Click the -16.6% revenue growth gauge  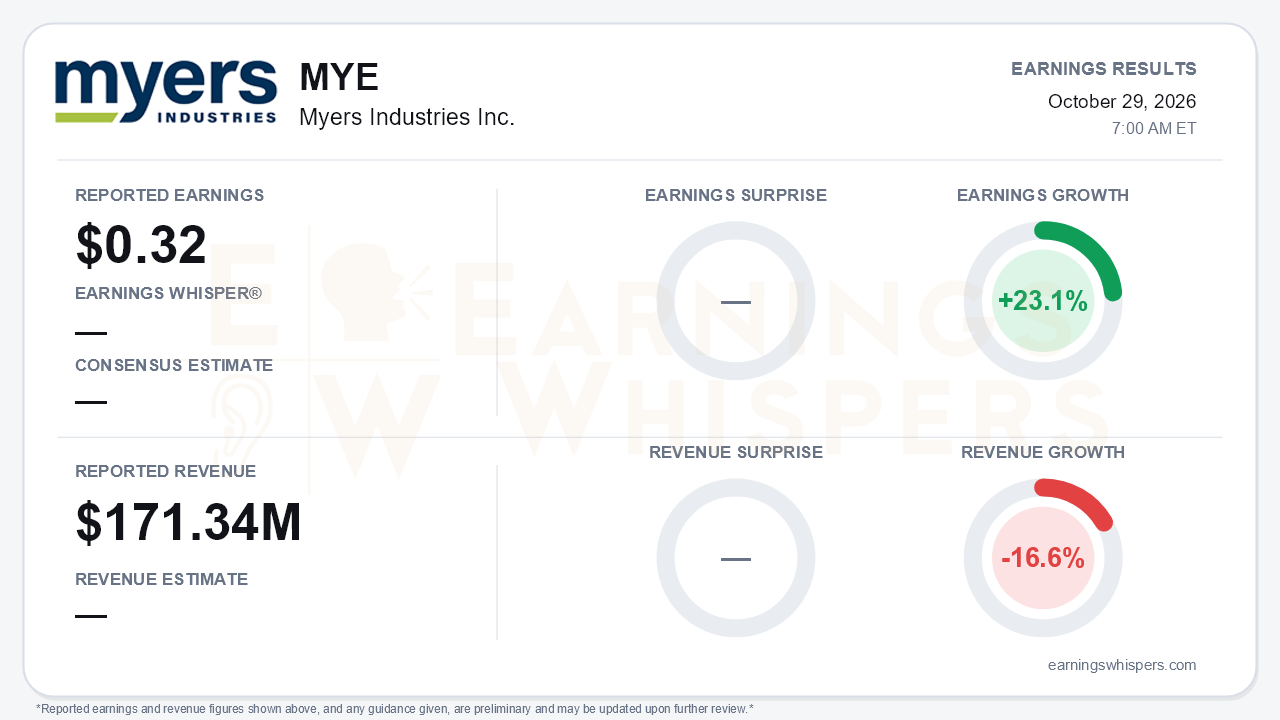click(1043, 558)
